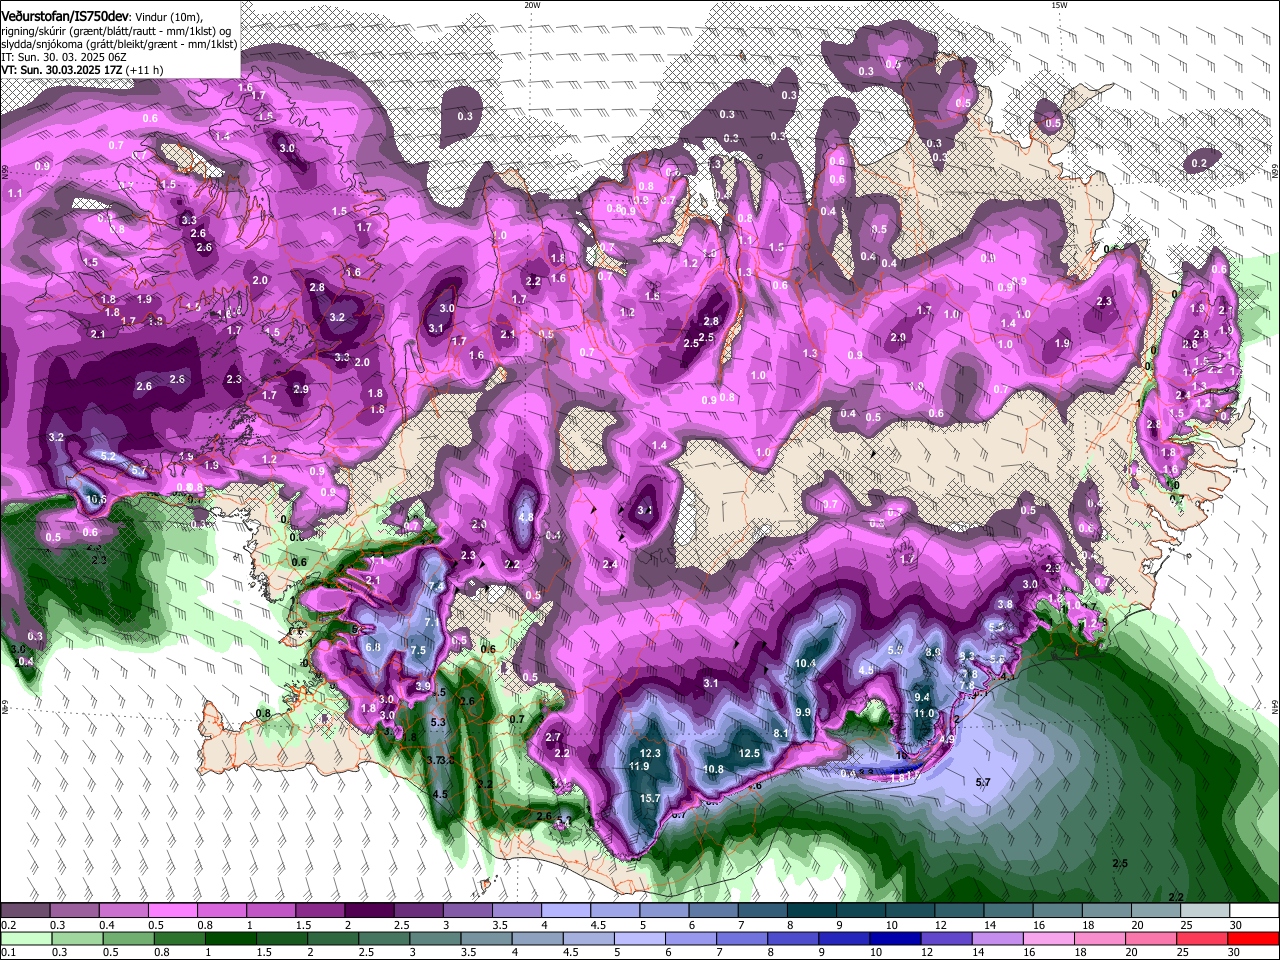Click the top-row legend swatch between 4 and 4.5
This screenshot has width=1280, height=960.
pyautogui.click(x=565, y=911)
